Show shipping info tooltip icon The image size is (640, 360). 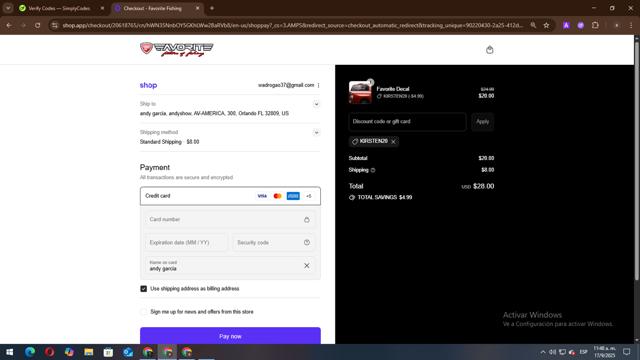click(373, 170)
